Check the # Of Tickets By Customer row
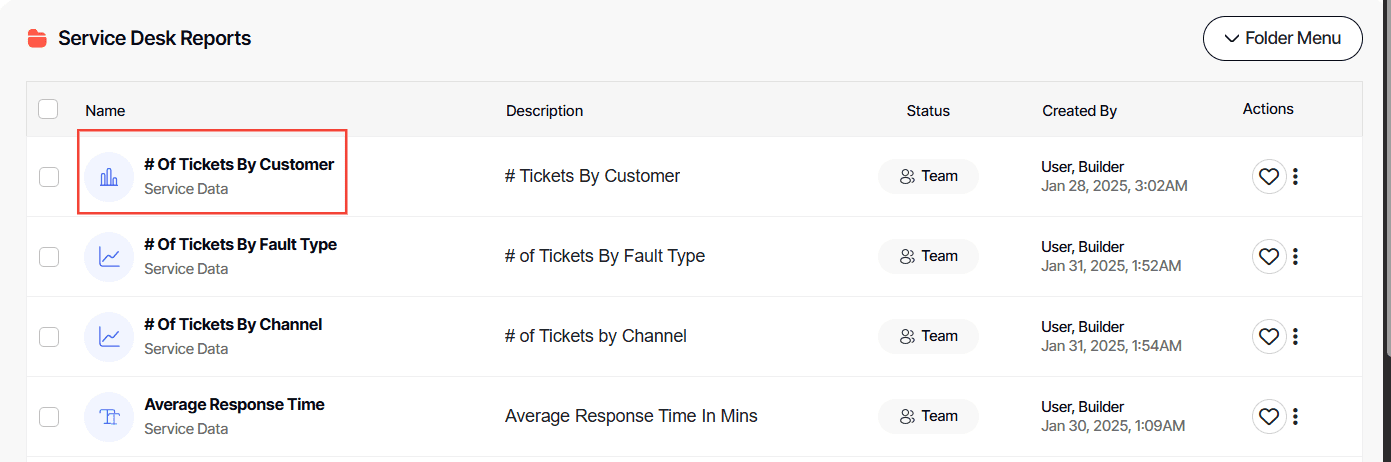The image size is (1391, 462). pyautogui.click(x=49, y=177)
